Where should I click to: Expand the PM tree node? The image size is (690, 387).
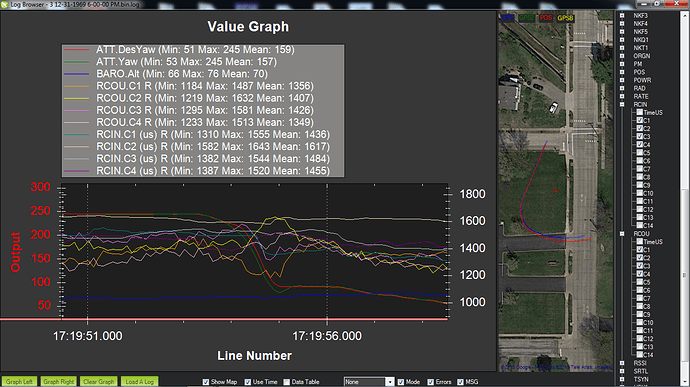pos(622,64)
